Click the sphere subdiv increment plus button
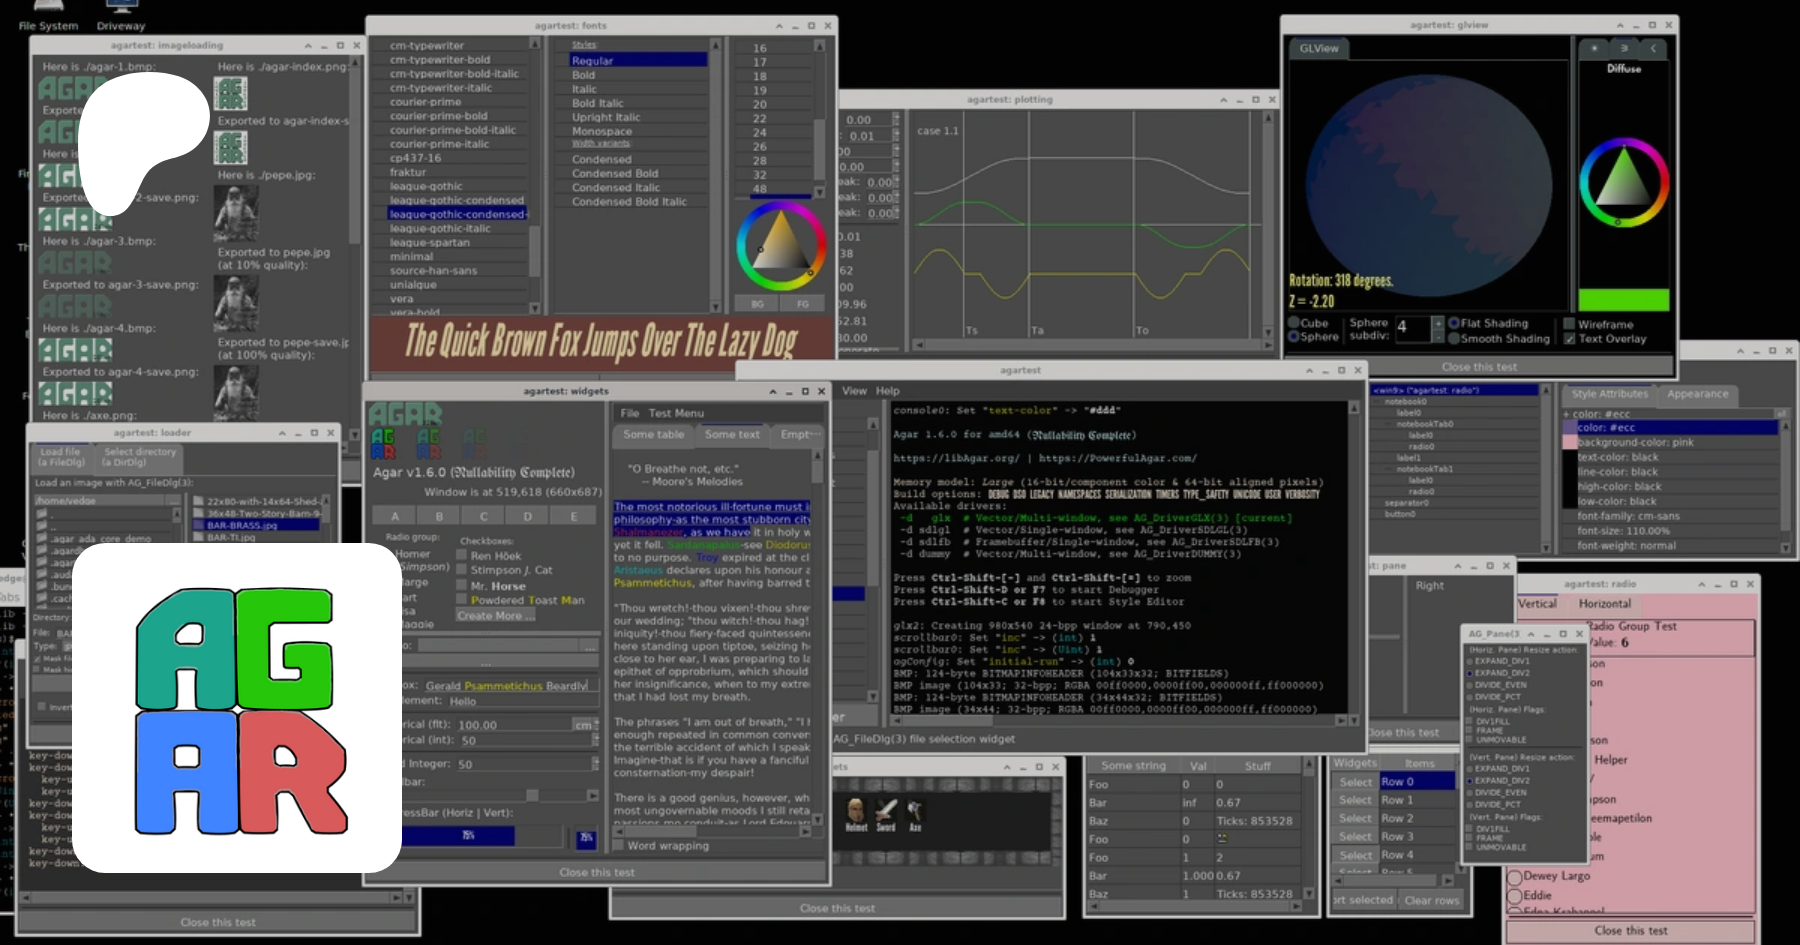This screenshot has height=945, width=1800. coord(1437,322)
